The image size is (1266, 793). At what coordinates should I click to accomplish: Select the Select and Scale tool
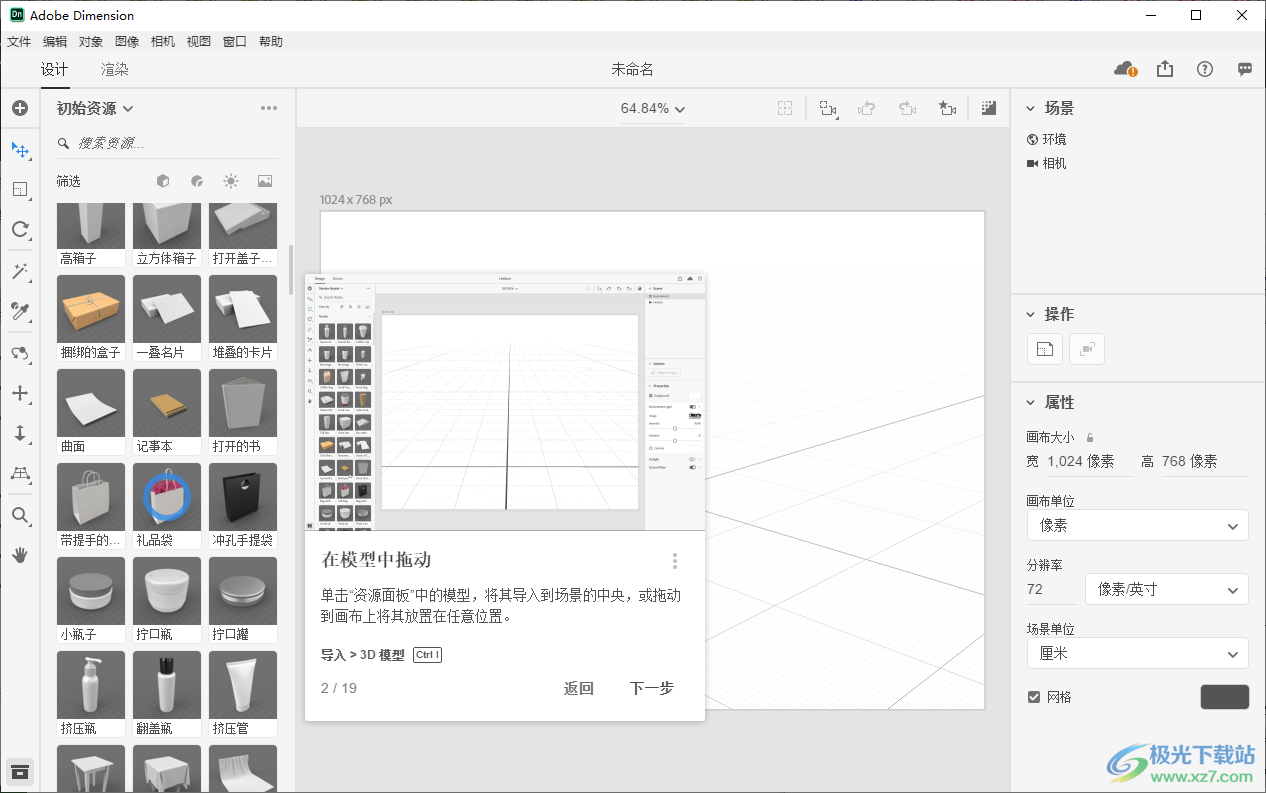(x=20, y=189)
